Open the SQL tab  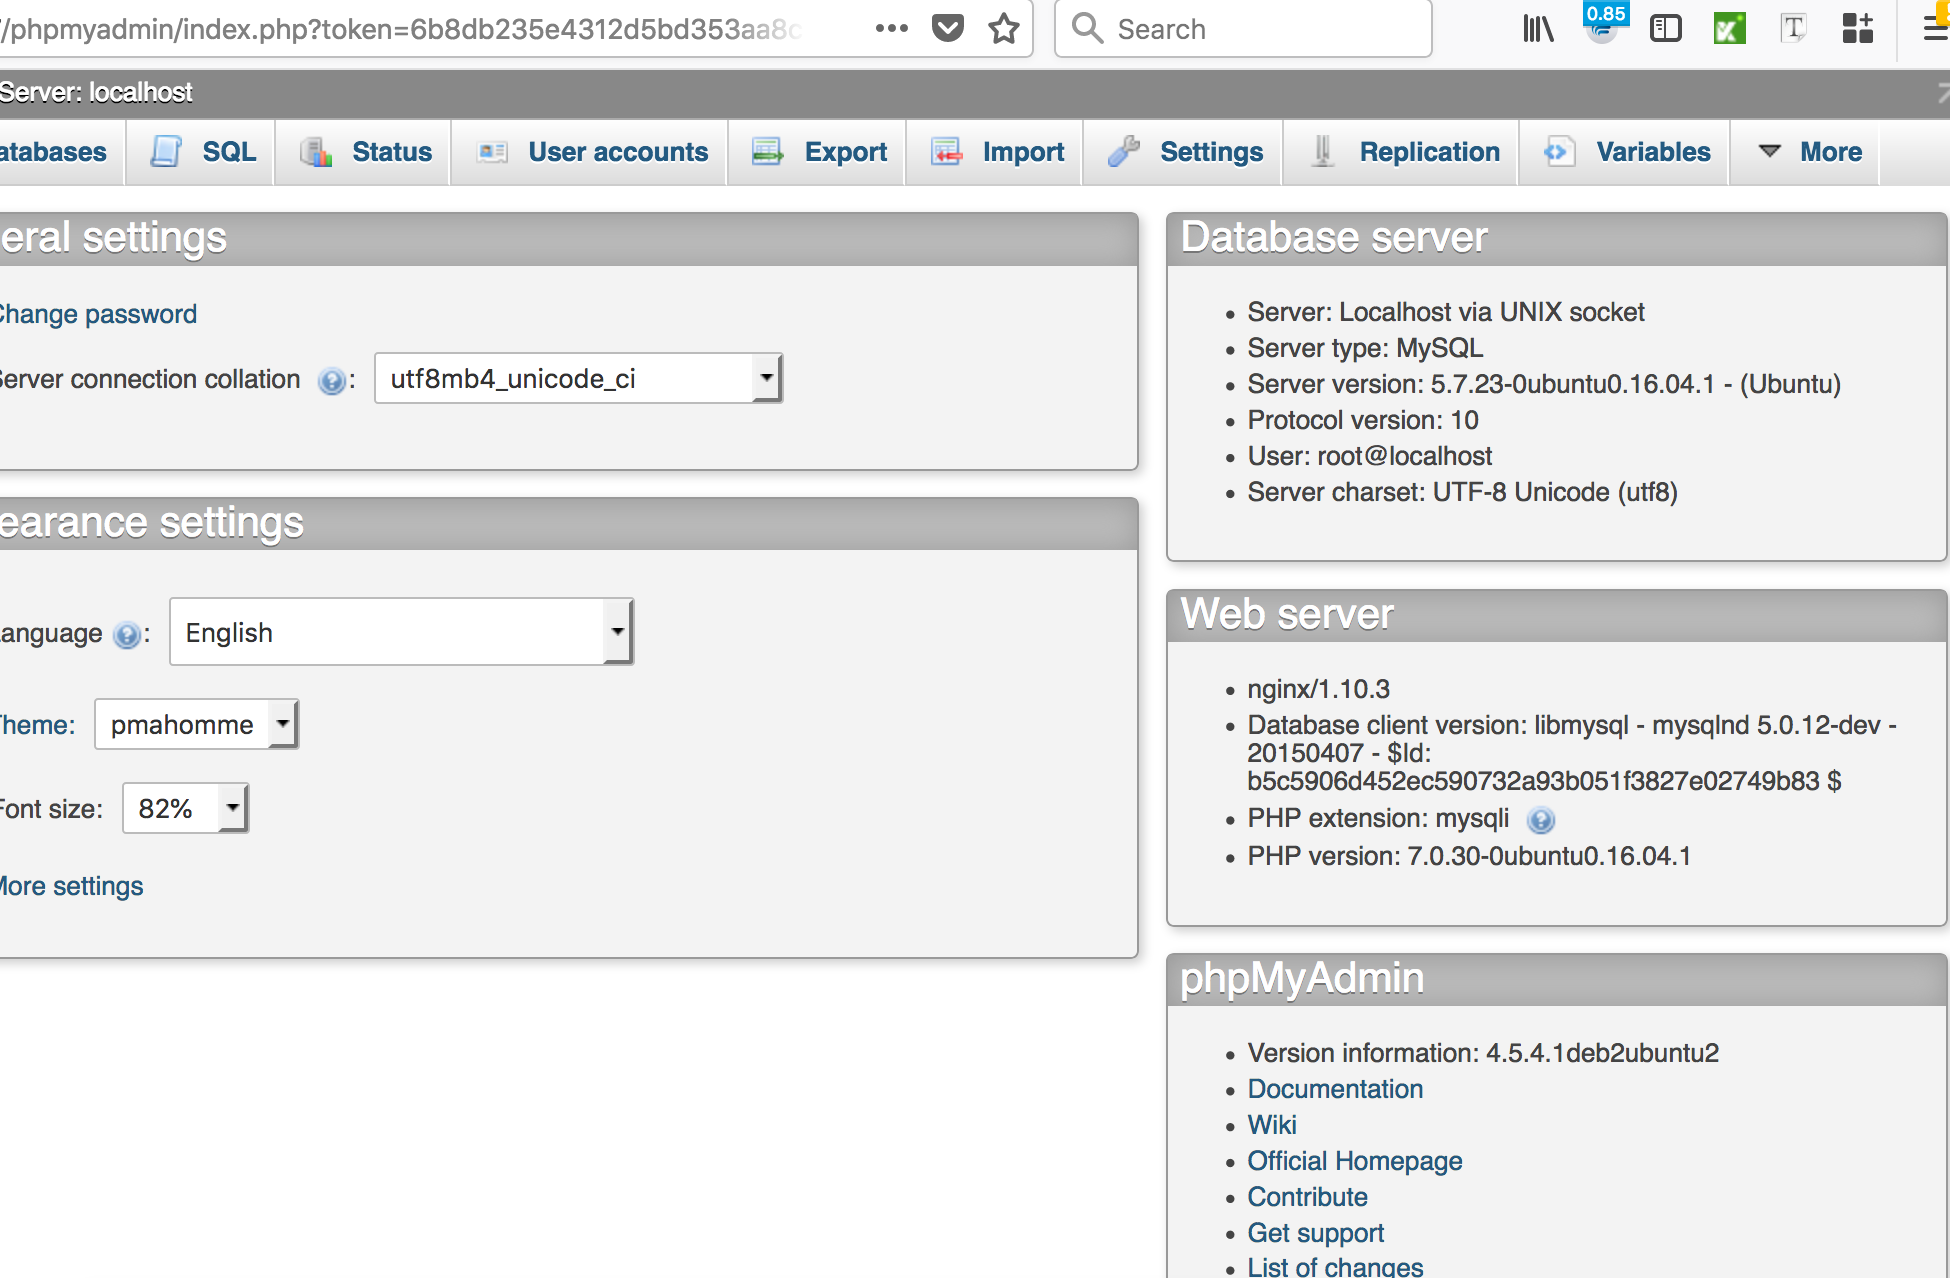click(x=200, y=152)
